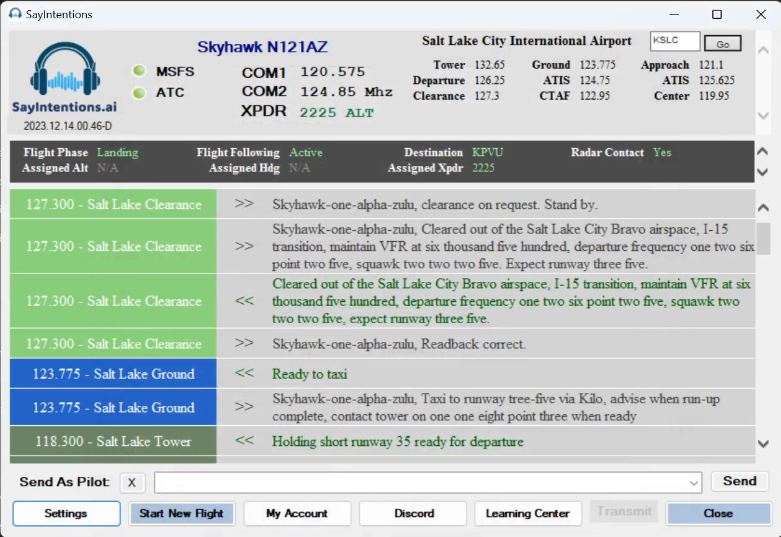The width and height of the screenshot is (781, 537).
Task: Select COM2 frequency 124.85 Mhz
Action: coord(346,92)
